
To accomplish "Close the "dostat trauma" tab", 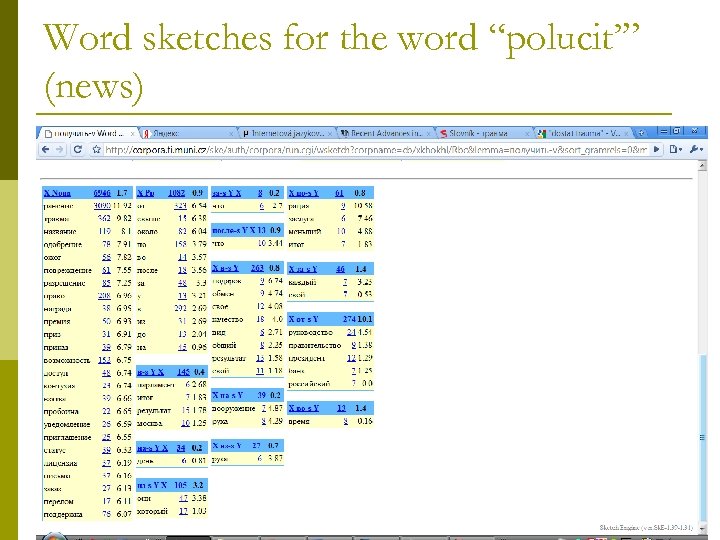I will (x=626, y=134).
